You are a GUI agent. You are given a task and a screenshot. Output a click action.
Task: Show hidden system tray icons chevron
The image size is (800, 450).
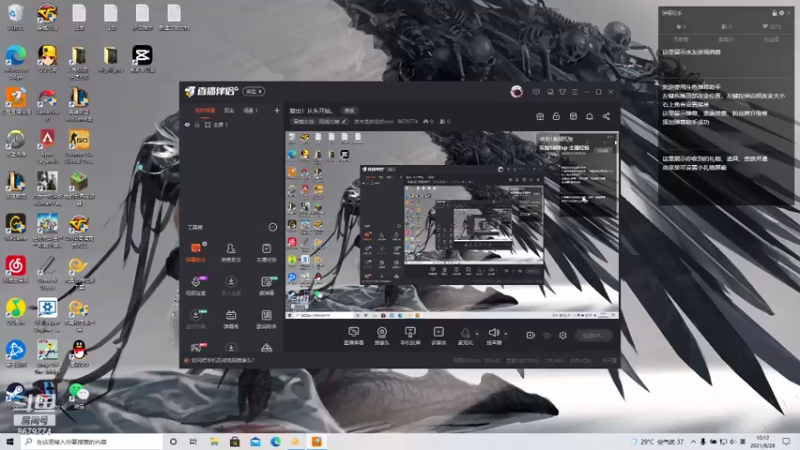pyautogui.click(x=693, y=441)
